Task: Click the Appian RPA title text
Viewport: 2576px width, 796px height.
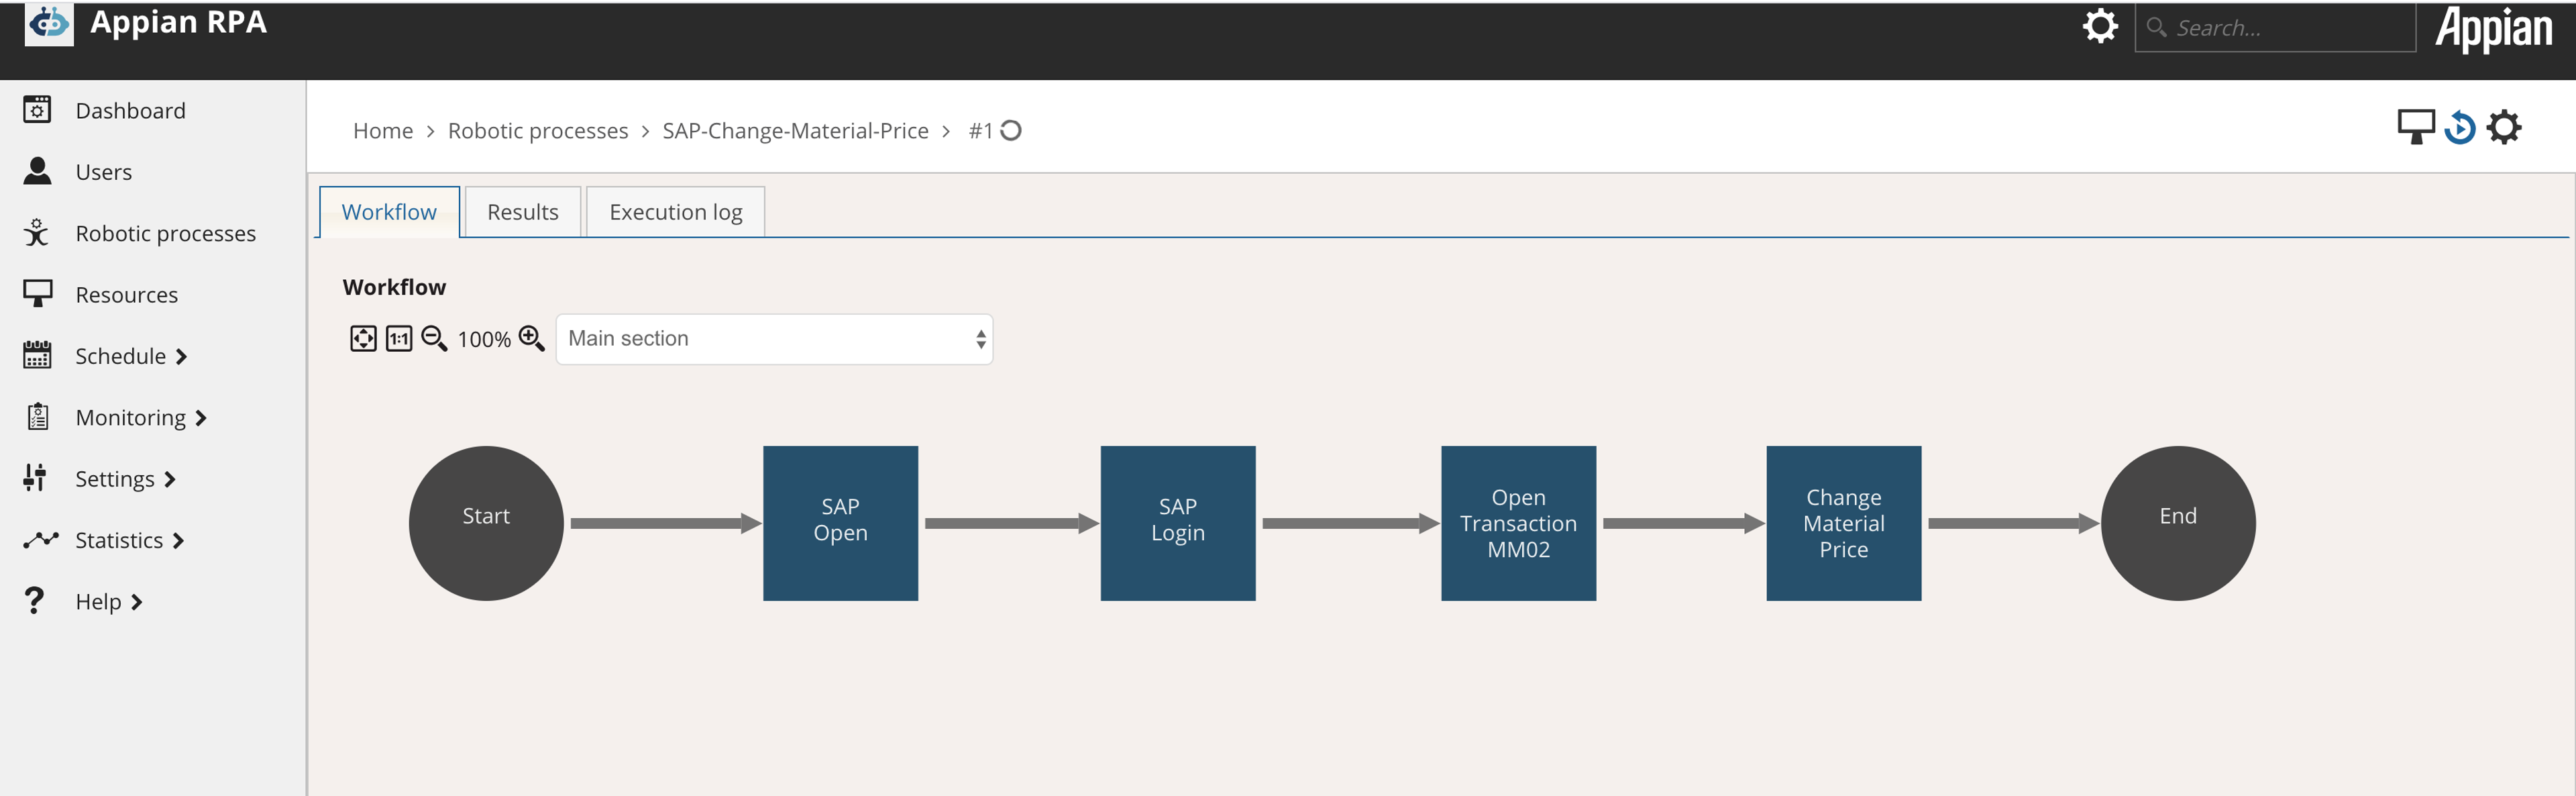Action: click(178, 22)
